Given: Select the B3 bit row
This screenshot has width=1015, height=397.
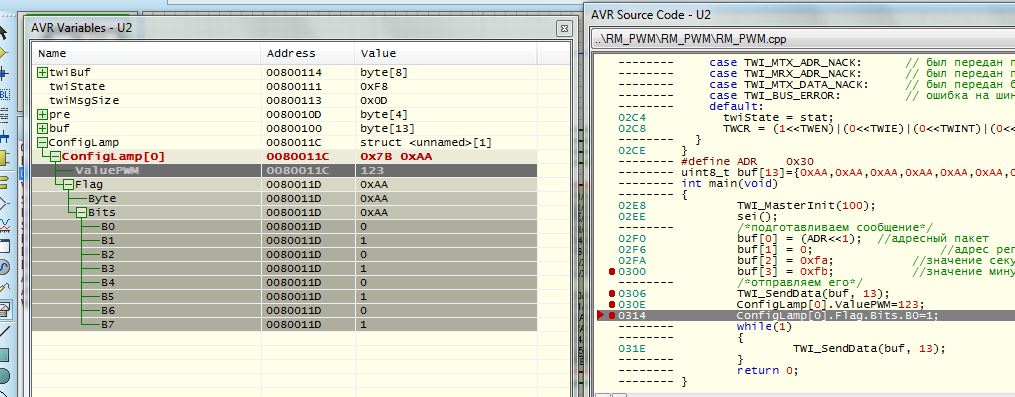Looking at the screenshot, I should click(284, 268).
